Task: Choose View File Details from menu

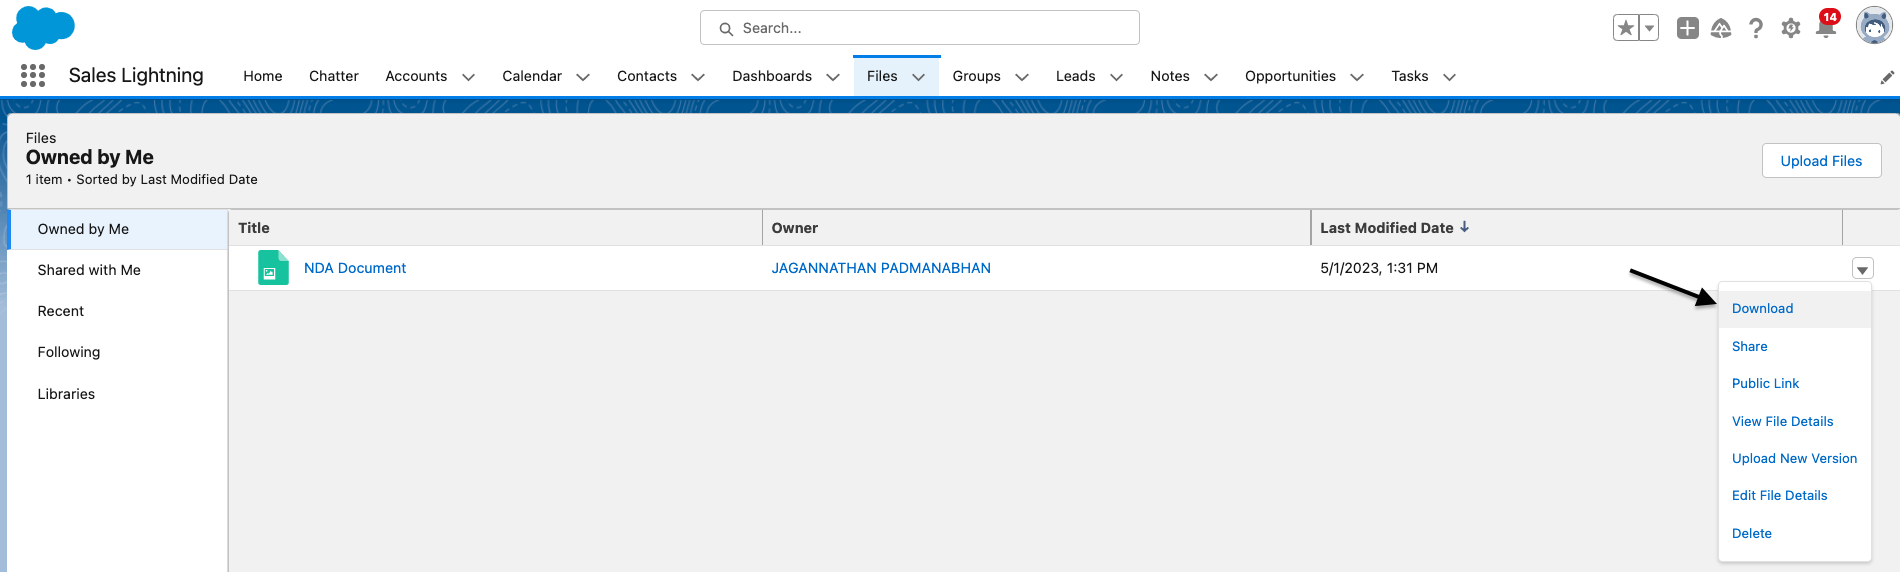Action: click(x=1795, y=421)
